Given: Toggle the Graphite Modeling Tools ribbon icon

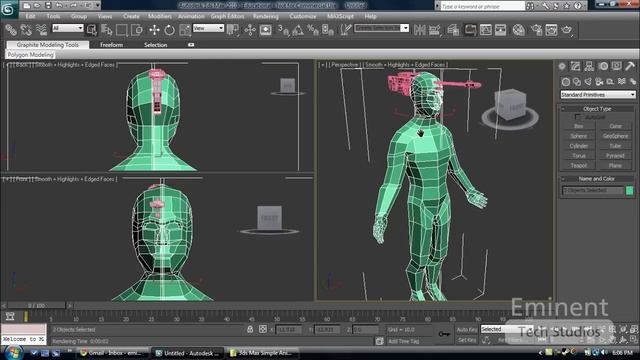Looking at the screenshot, I should pos(470,30).
